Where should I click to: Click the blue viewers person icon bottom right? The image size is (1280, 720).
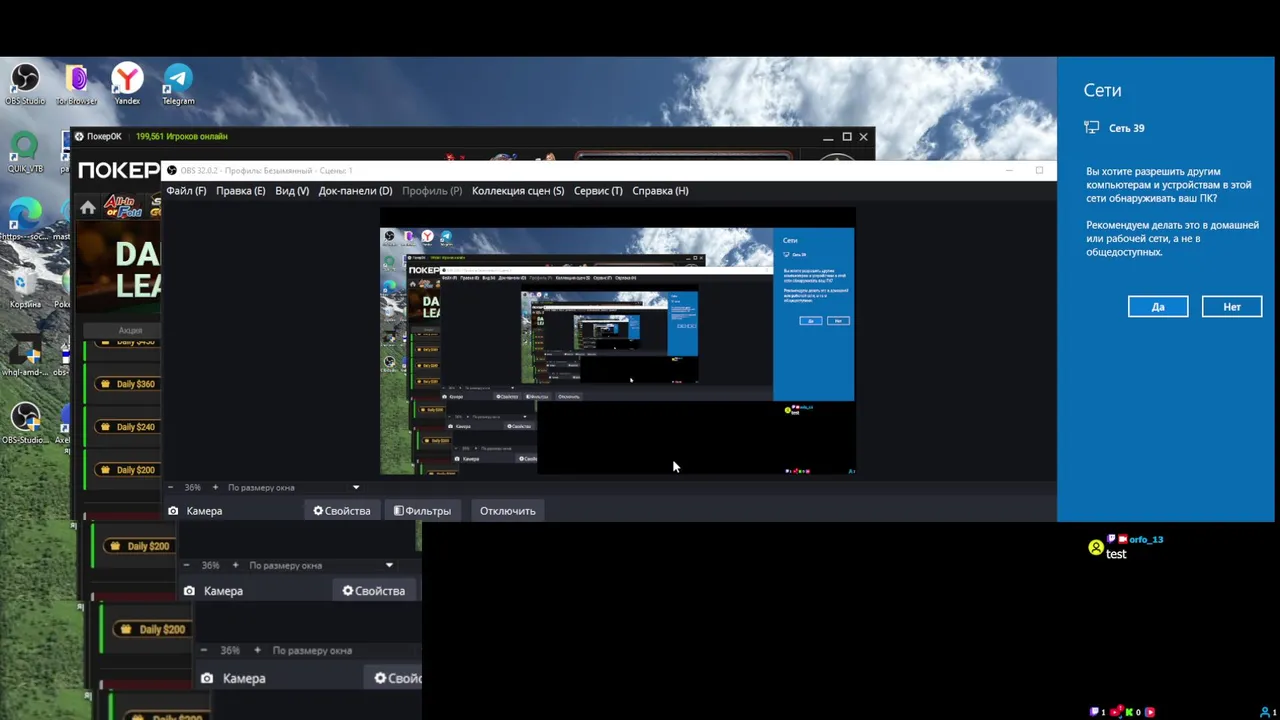(x=1264, y=712)
